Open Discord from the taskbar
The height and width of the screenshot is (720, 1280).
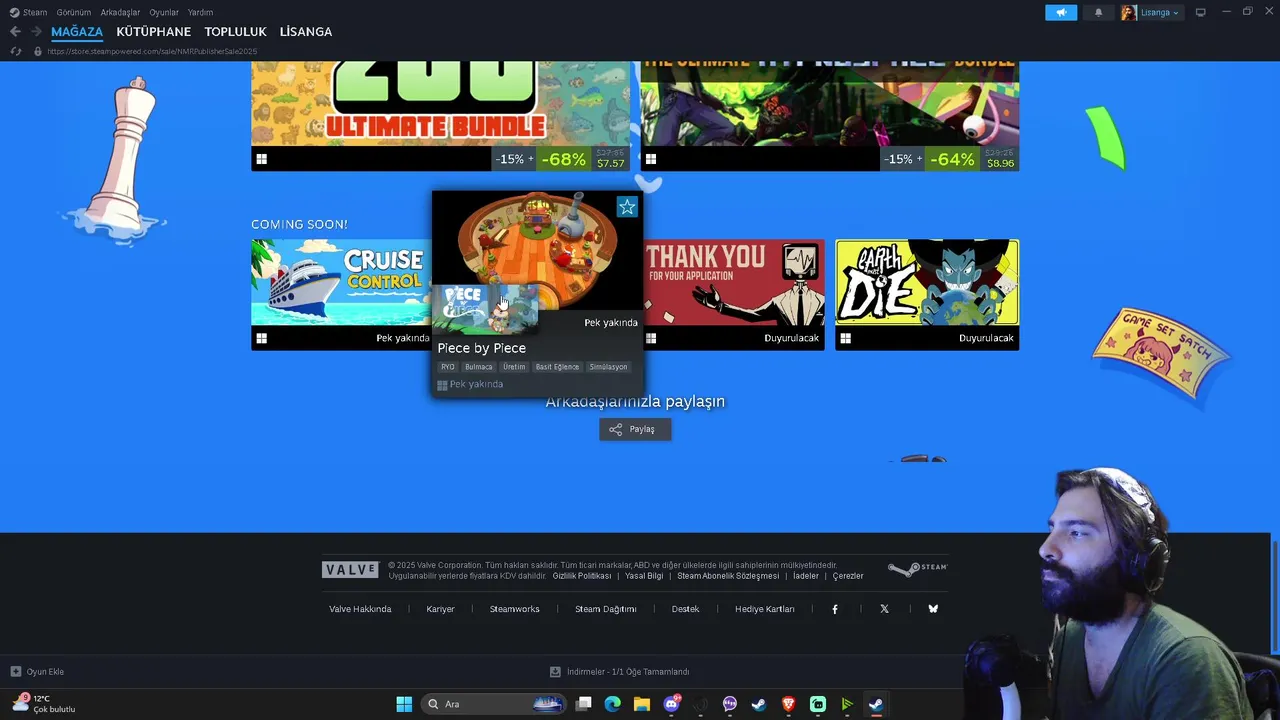tap(672, 704)
